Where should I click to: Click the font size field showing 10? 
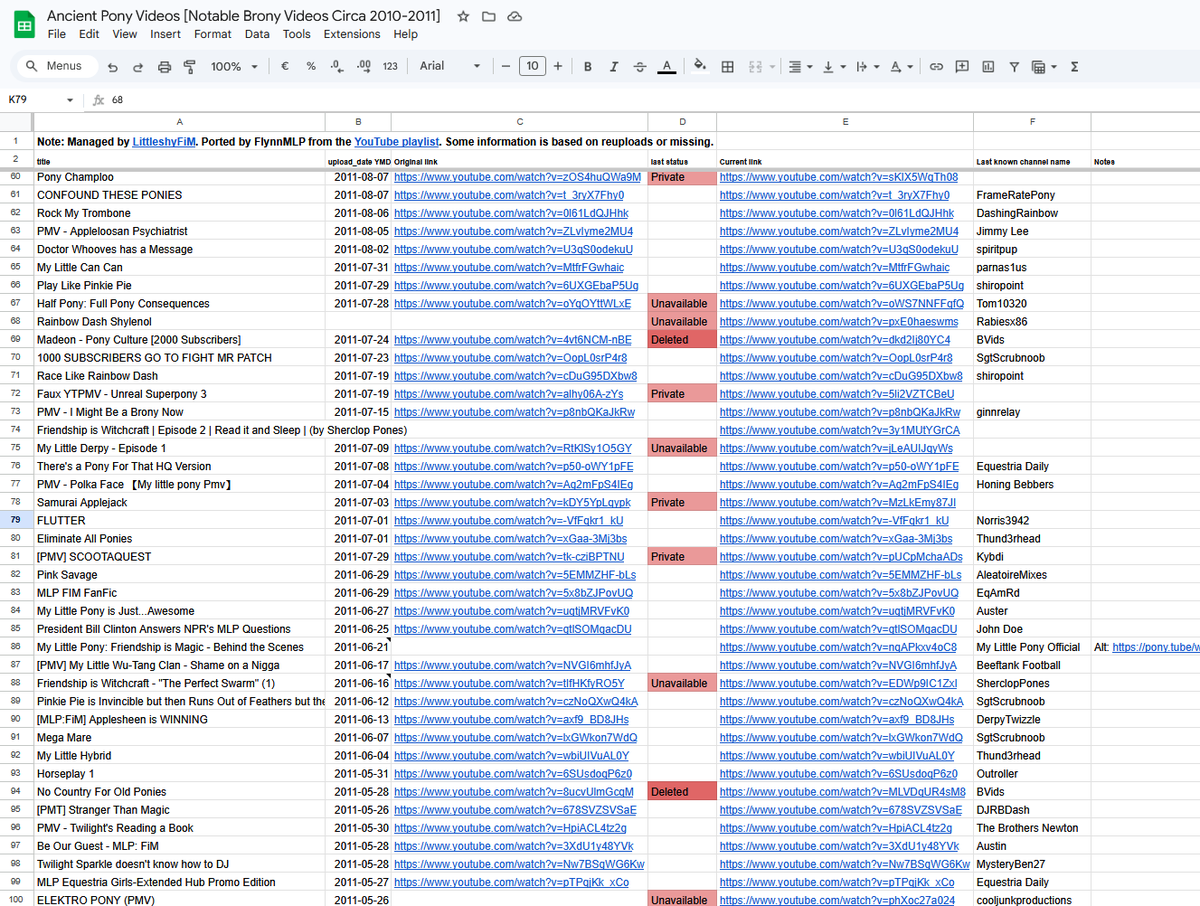[532, 66]
